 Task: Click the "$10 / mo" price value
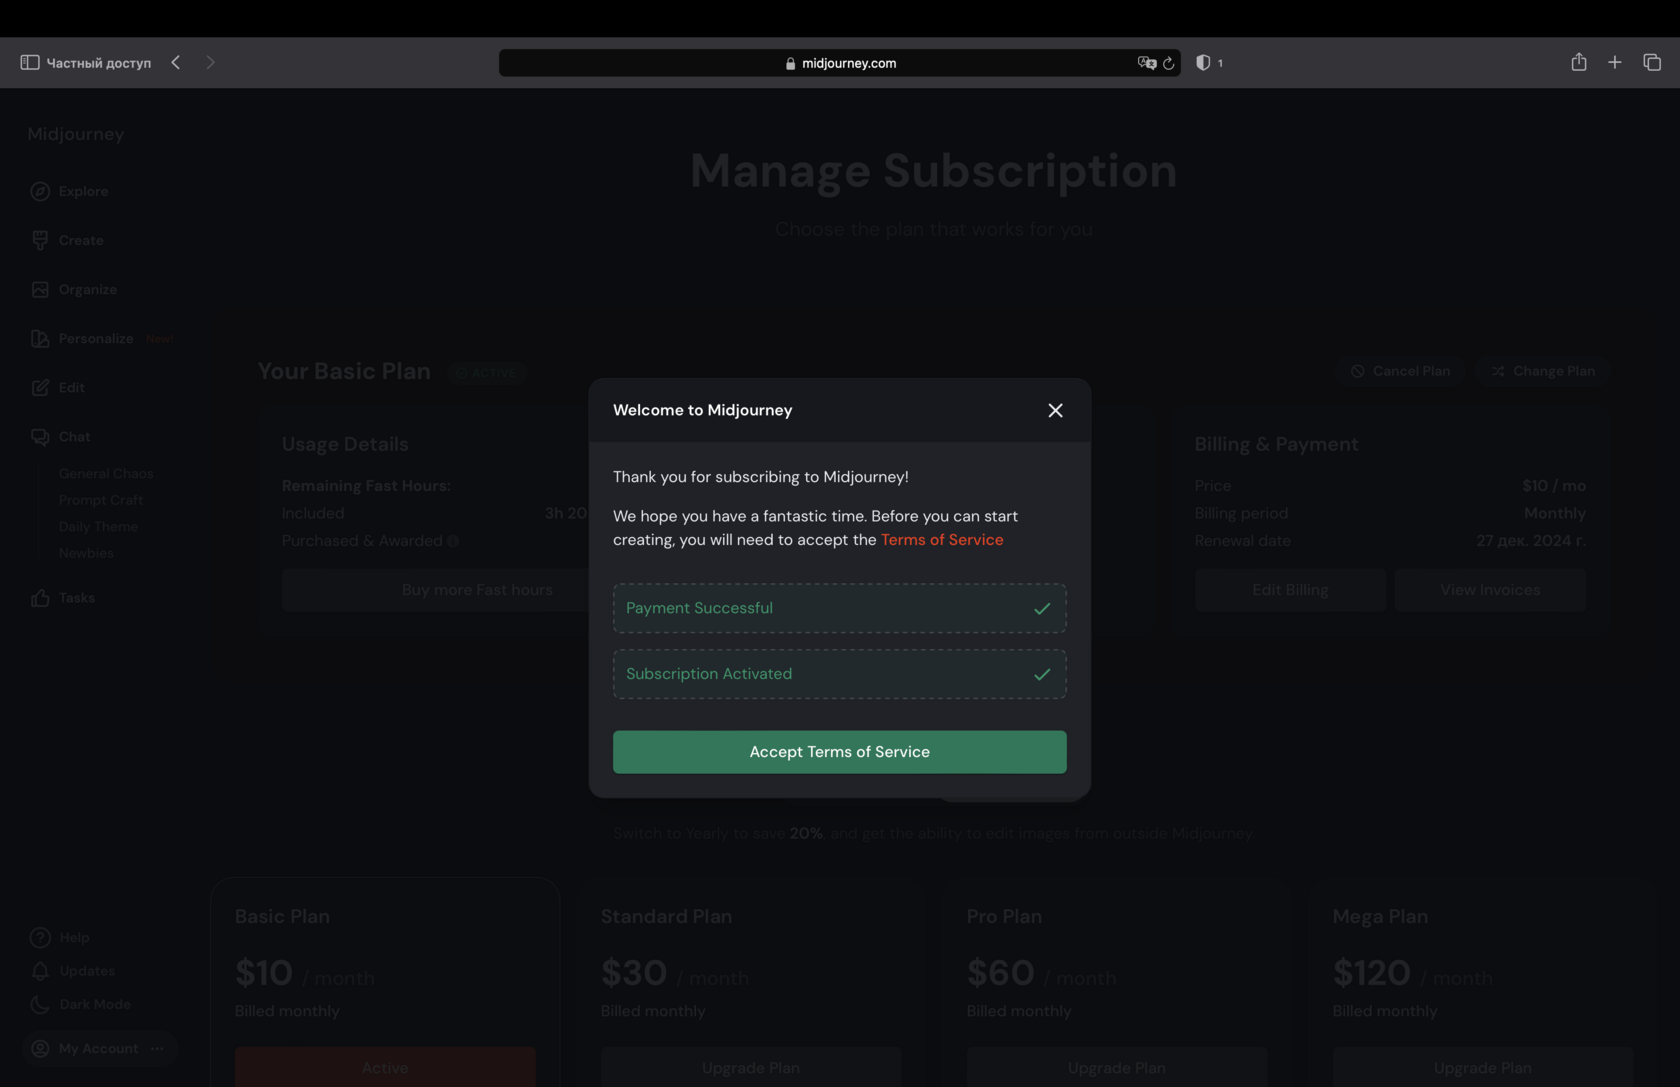(1554, 486)
